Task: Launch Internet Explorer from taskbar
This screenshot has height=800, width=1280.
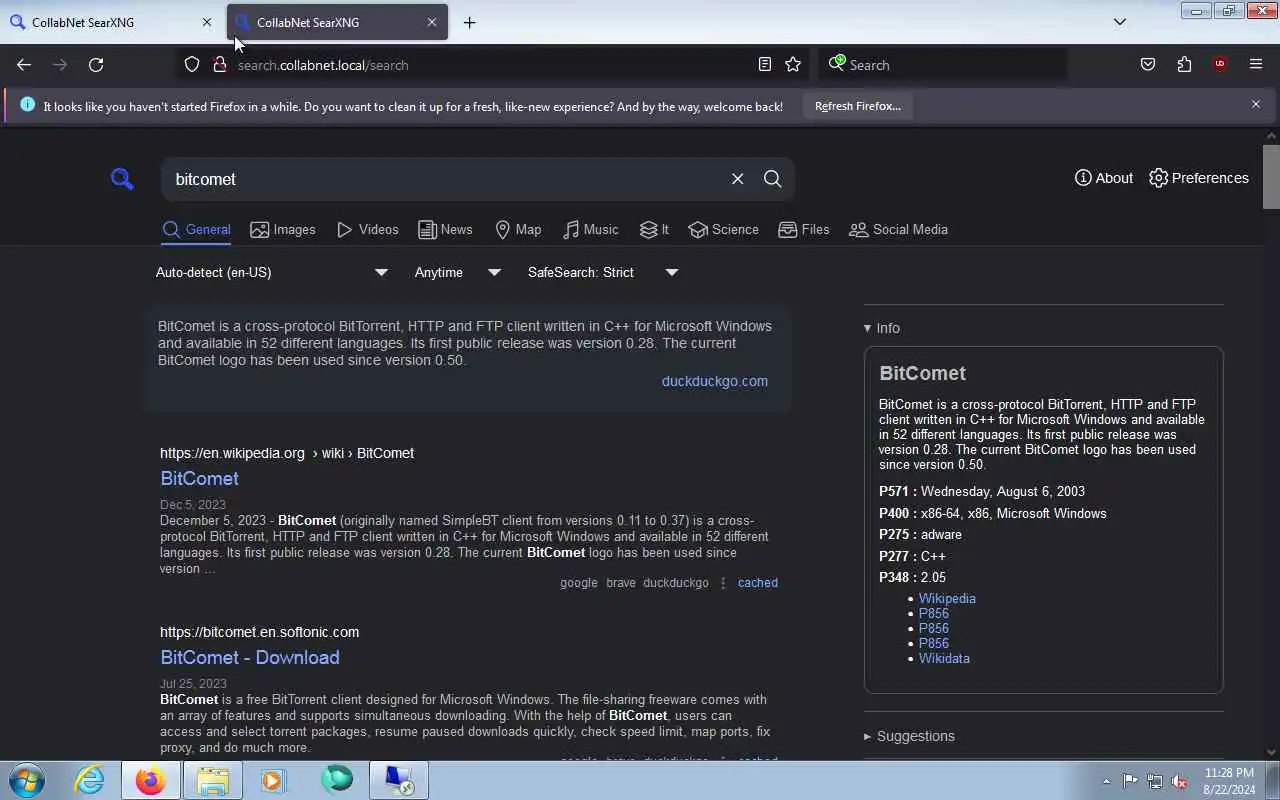Action: click(x=90, y=780)
